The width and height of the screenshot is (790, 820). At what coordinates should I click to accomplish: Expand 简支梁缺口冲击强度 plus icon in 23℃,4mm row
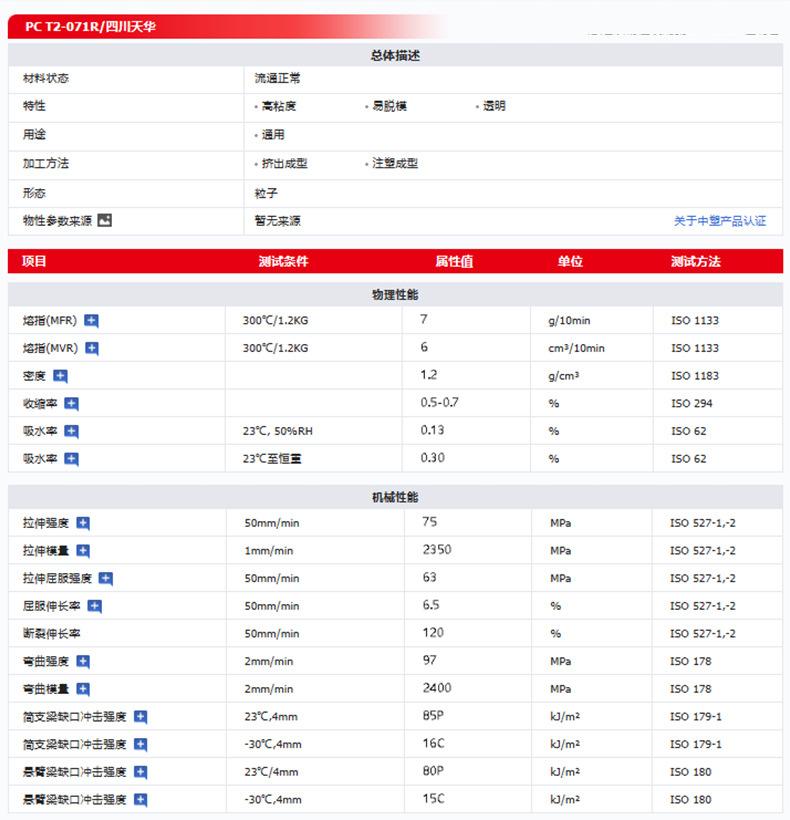tap(141, 717)
